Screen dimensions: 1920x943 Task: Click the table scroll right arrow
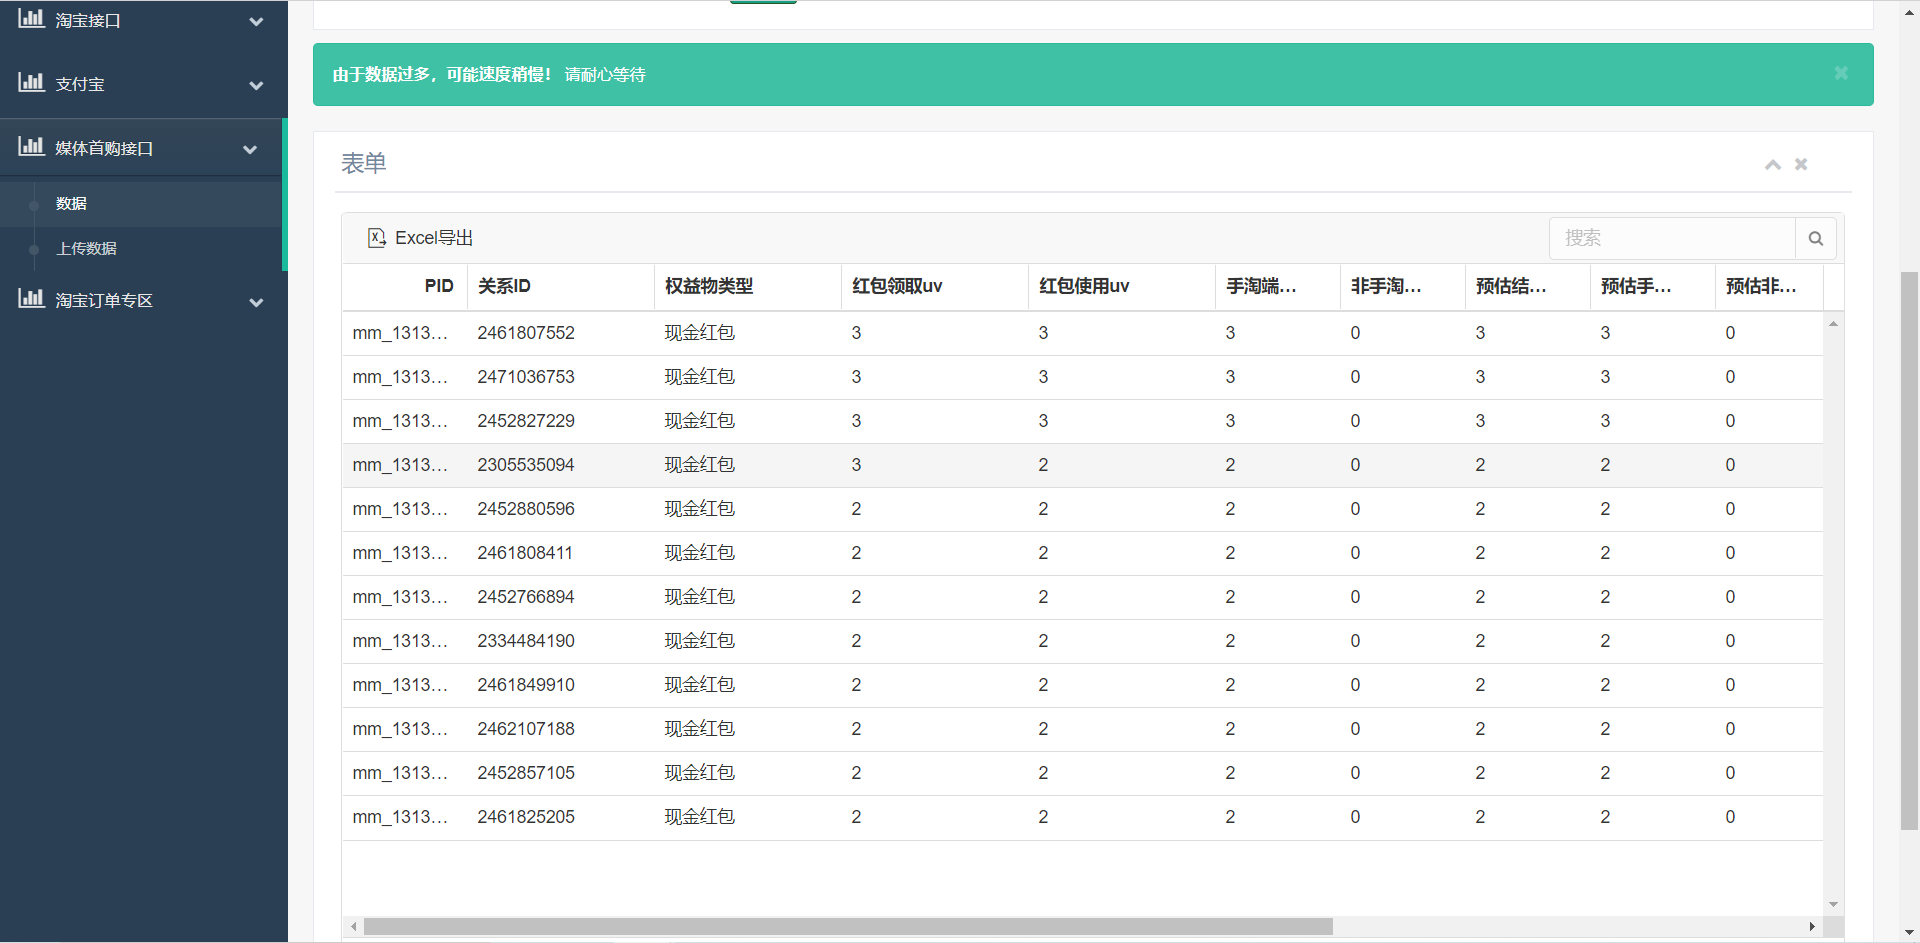click(1812, 927)
